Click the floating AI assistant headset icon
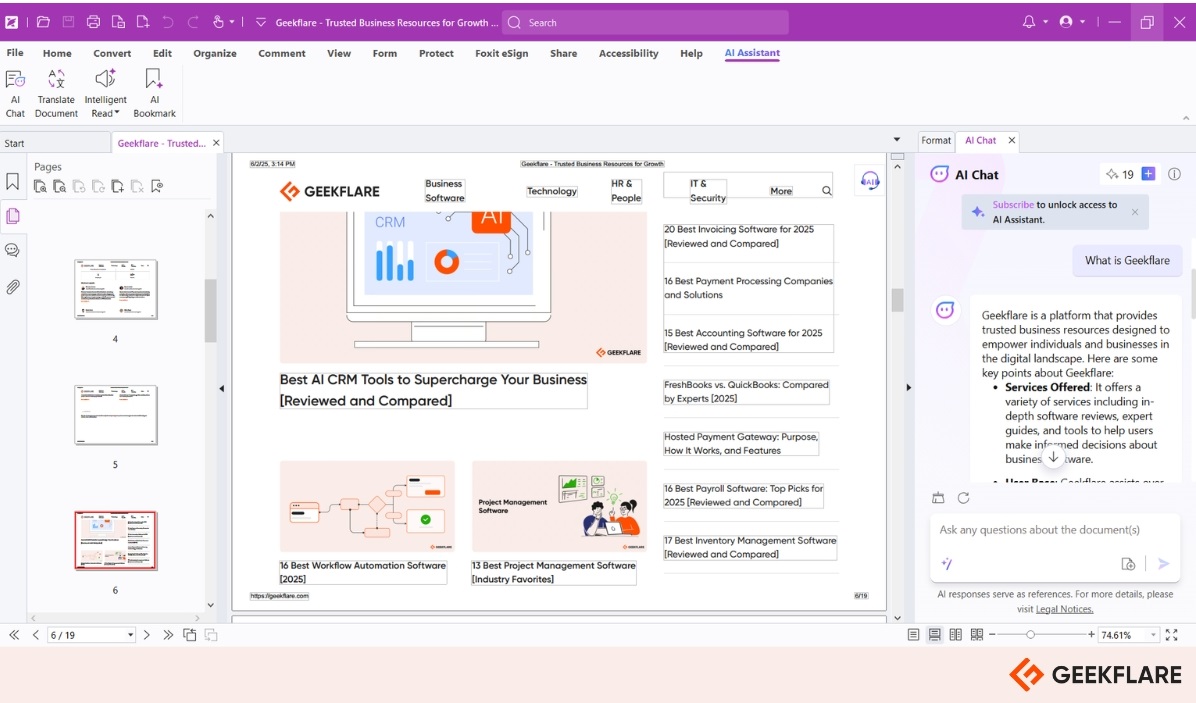 tap(870, 181)
